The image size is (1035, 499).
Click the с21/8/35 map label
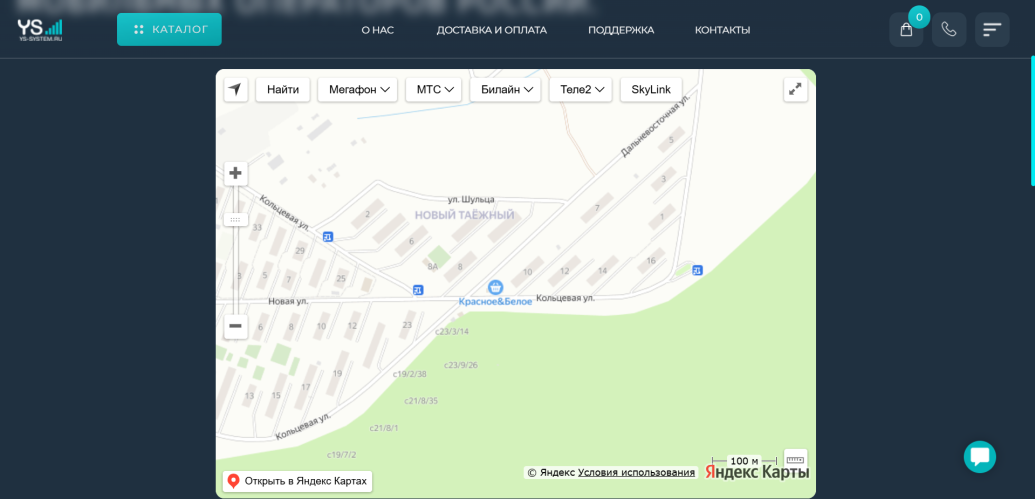click(421, 401)
